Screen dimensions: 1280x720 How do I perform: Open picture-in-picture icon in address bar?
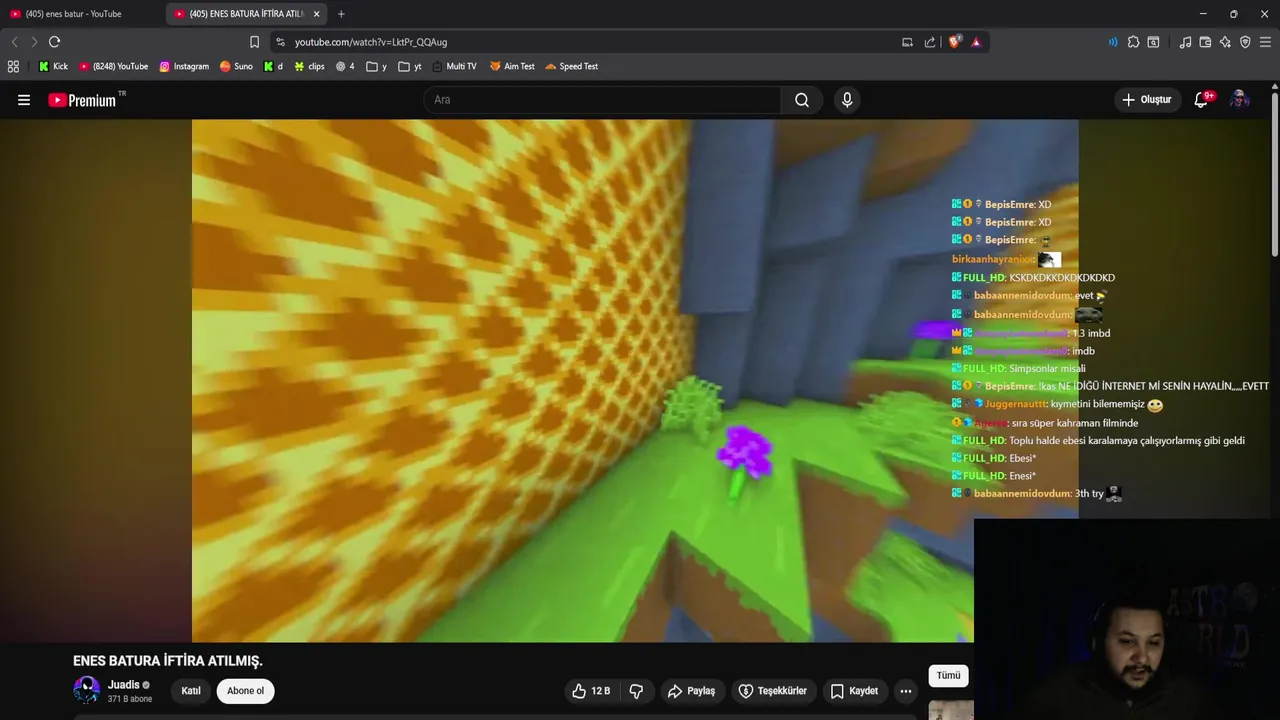(x=907, y=42)
